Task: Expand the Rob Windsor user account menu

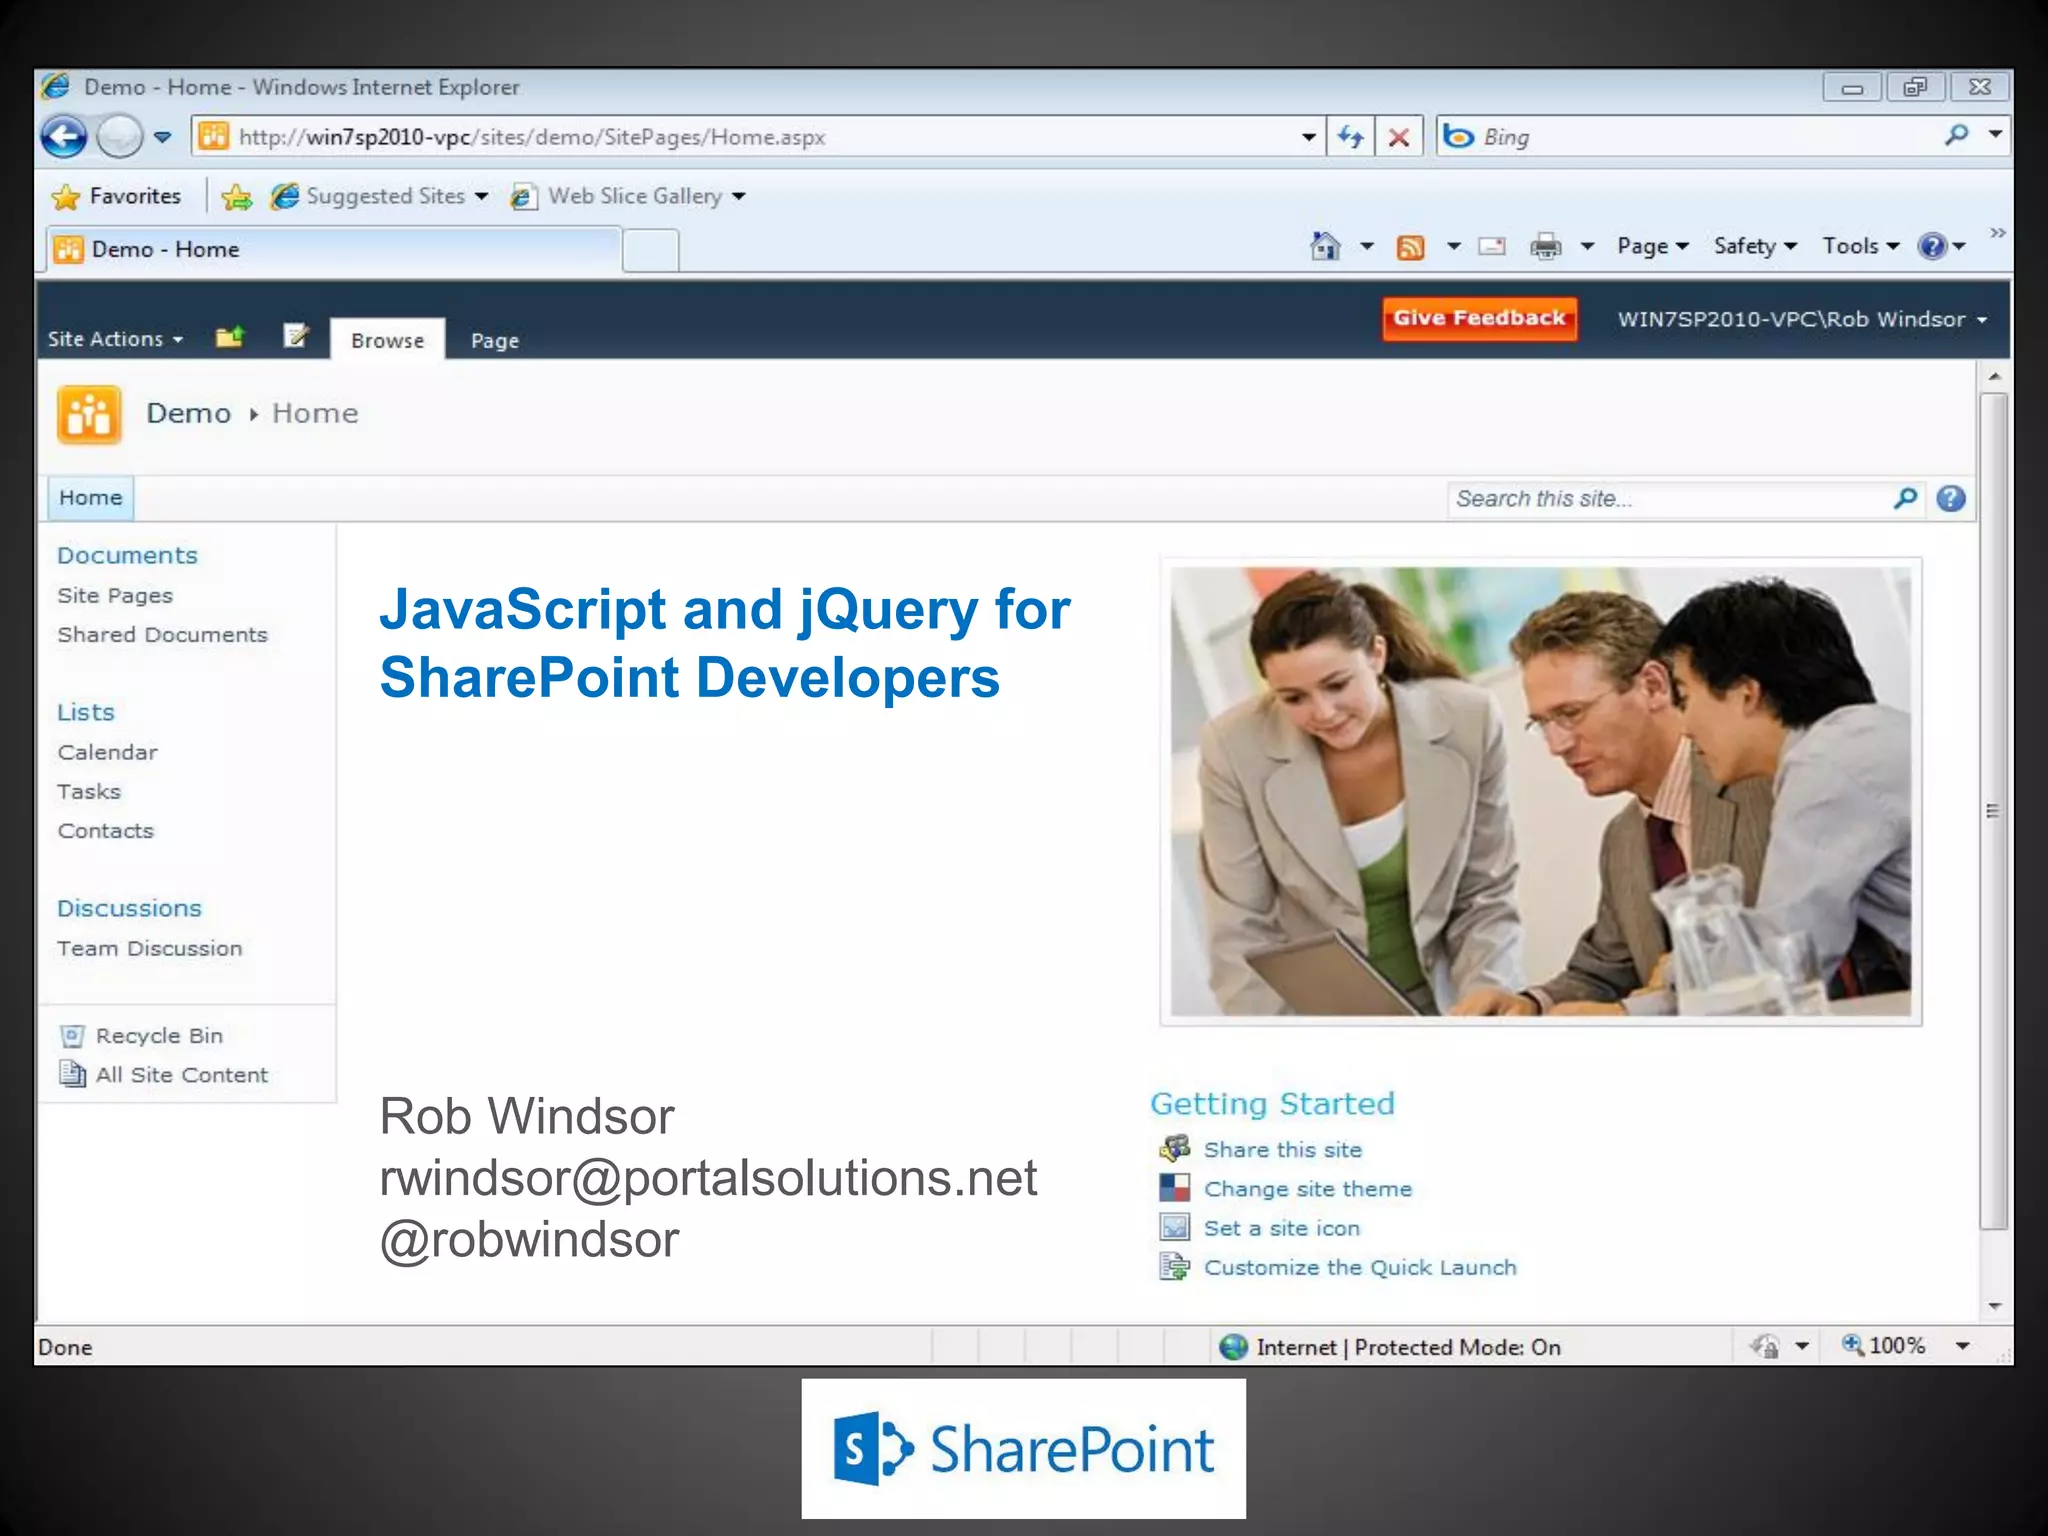Action: pyautogui.click(x=1801, y=319)
